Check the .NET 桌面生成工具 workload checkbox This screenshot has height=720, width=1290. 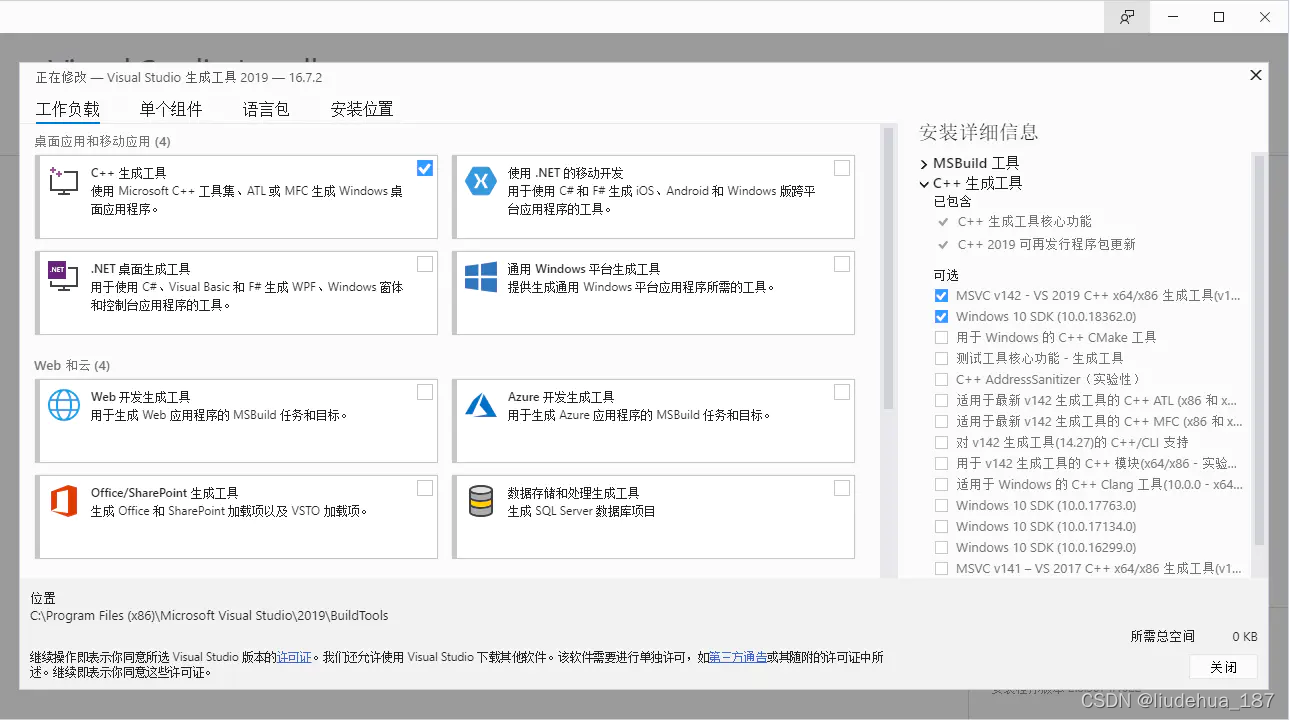tap(425, 264)
